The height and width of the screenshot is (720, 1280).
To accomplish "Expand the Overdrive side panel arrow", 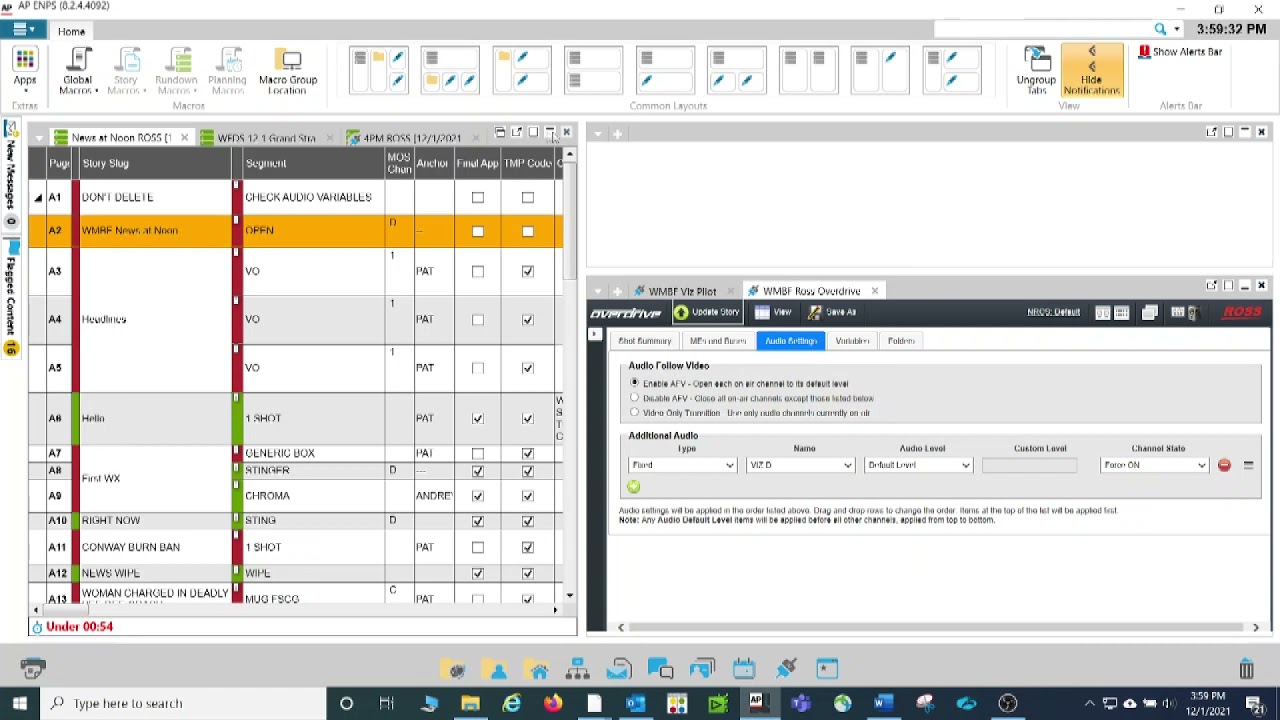I will coord(596,333).
